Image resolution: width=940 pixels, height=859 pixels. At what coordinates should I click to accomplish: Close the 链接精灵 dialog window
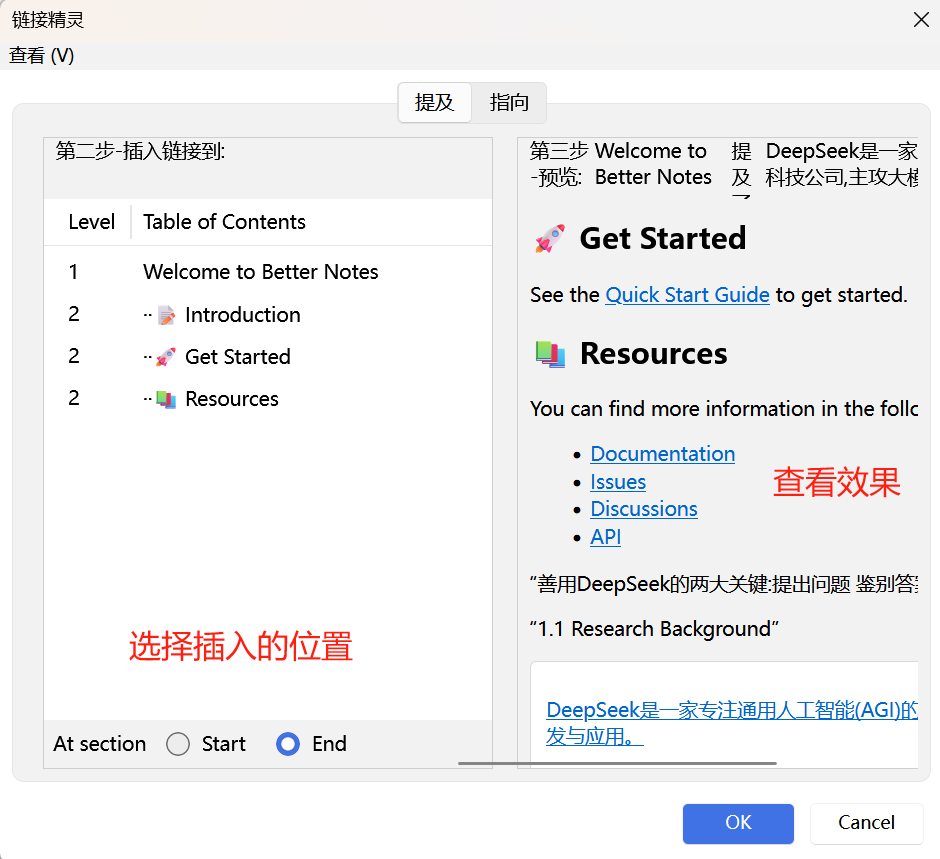[921, 20]
